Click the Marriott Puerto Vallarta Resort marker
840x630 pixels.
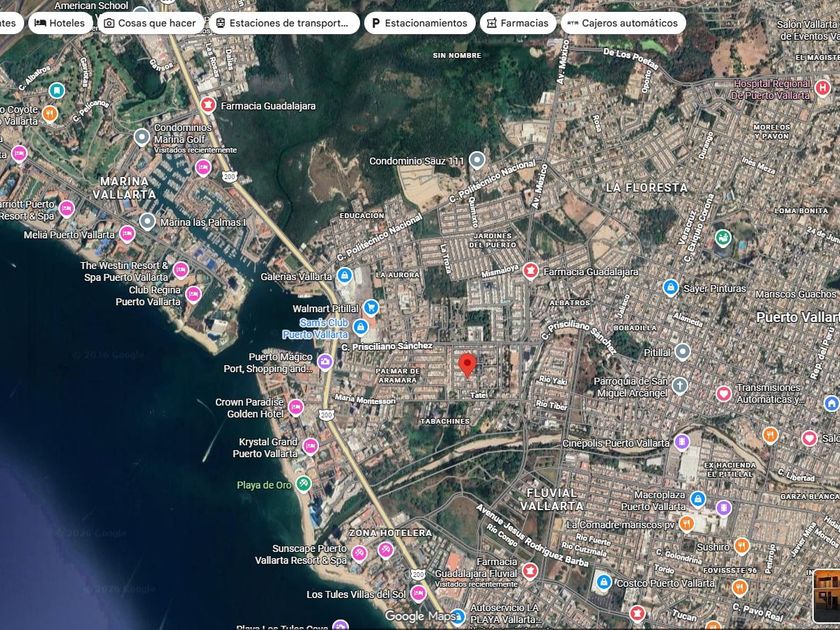(x=66, y=208)
